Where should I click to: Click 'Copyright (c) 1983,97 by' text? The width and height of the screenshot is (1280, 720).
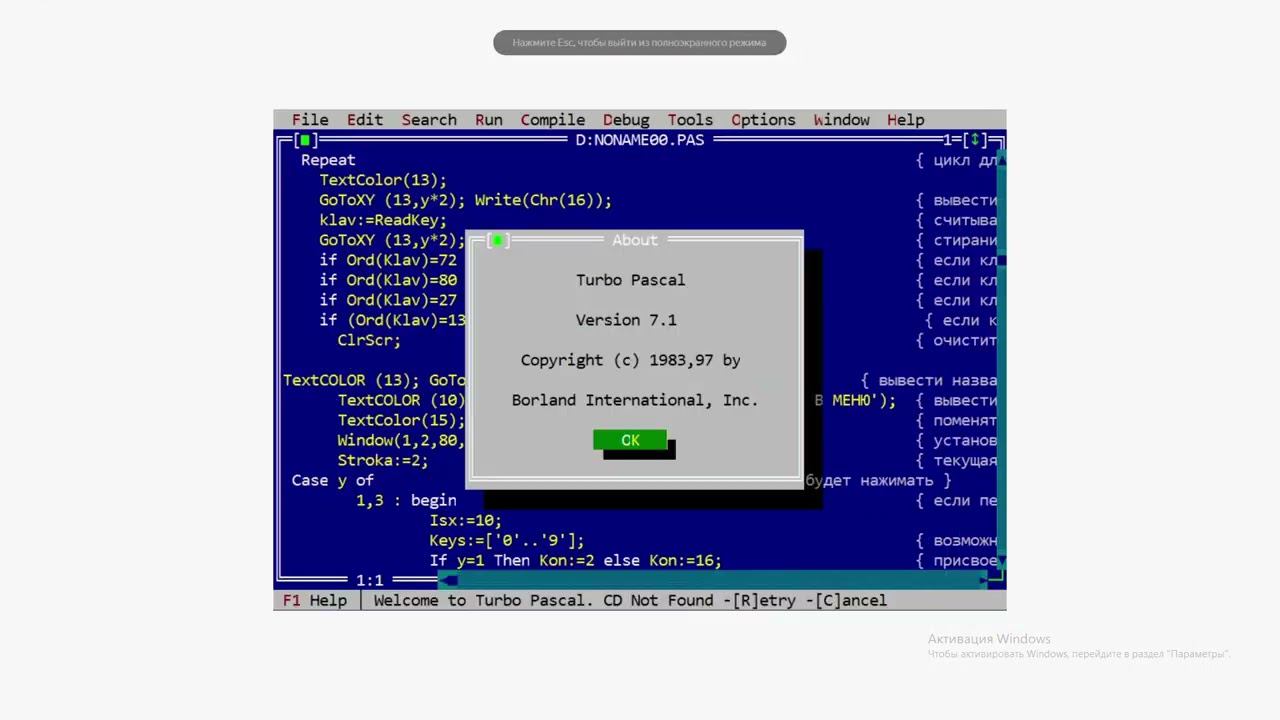click(630, 360)
